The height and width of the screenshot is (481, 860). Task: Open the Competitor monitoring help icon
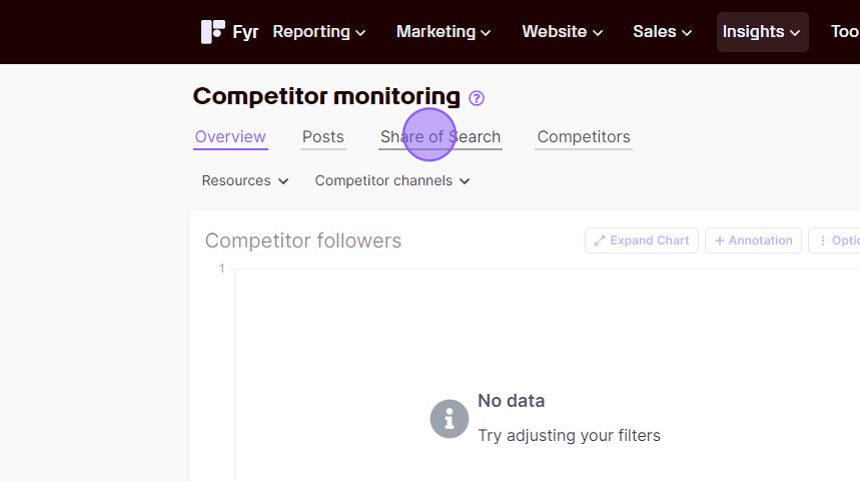477,98
